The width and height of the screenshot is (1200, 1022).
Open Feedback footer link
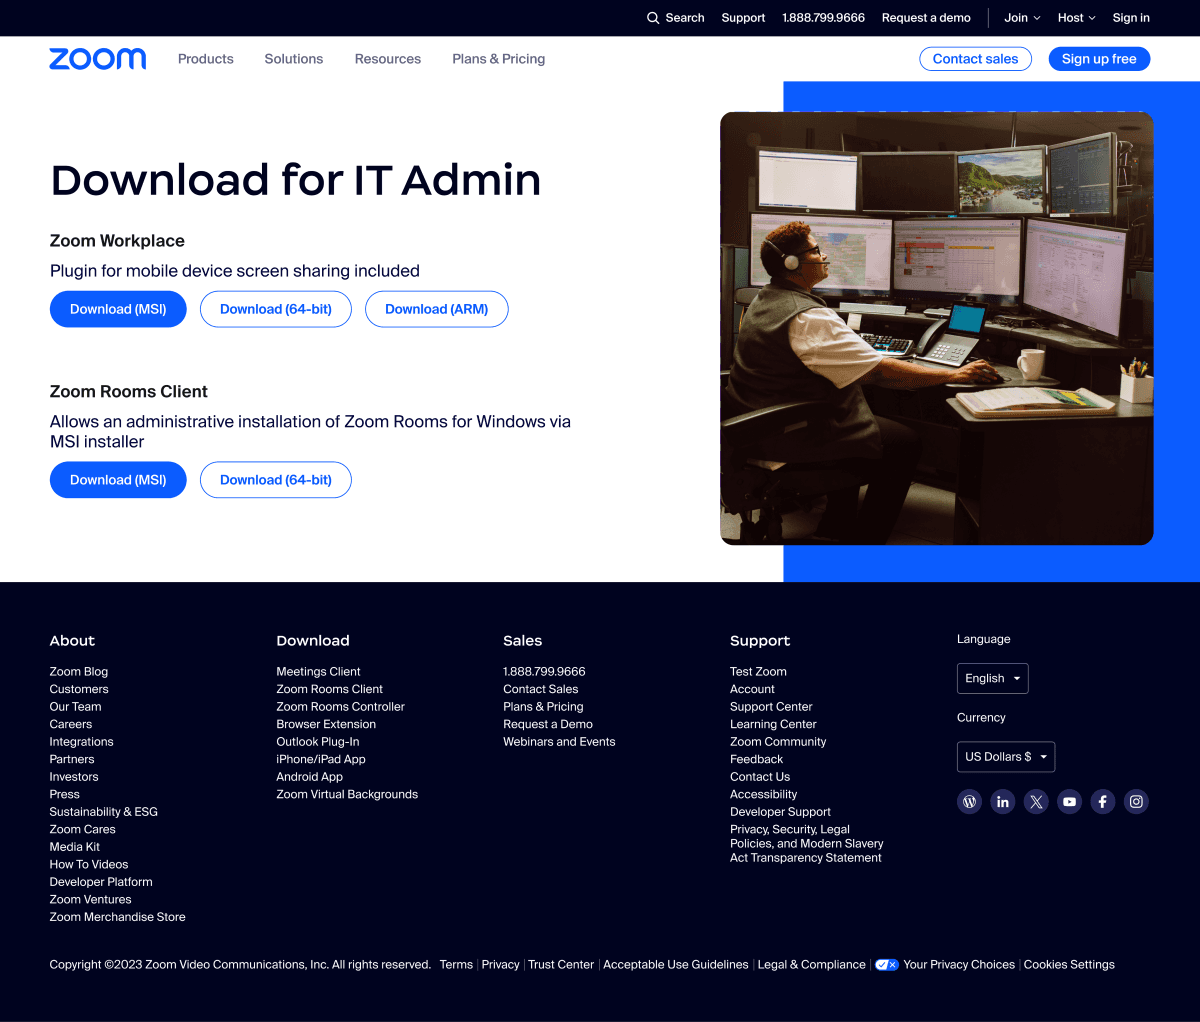click(756, 759)
